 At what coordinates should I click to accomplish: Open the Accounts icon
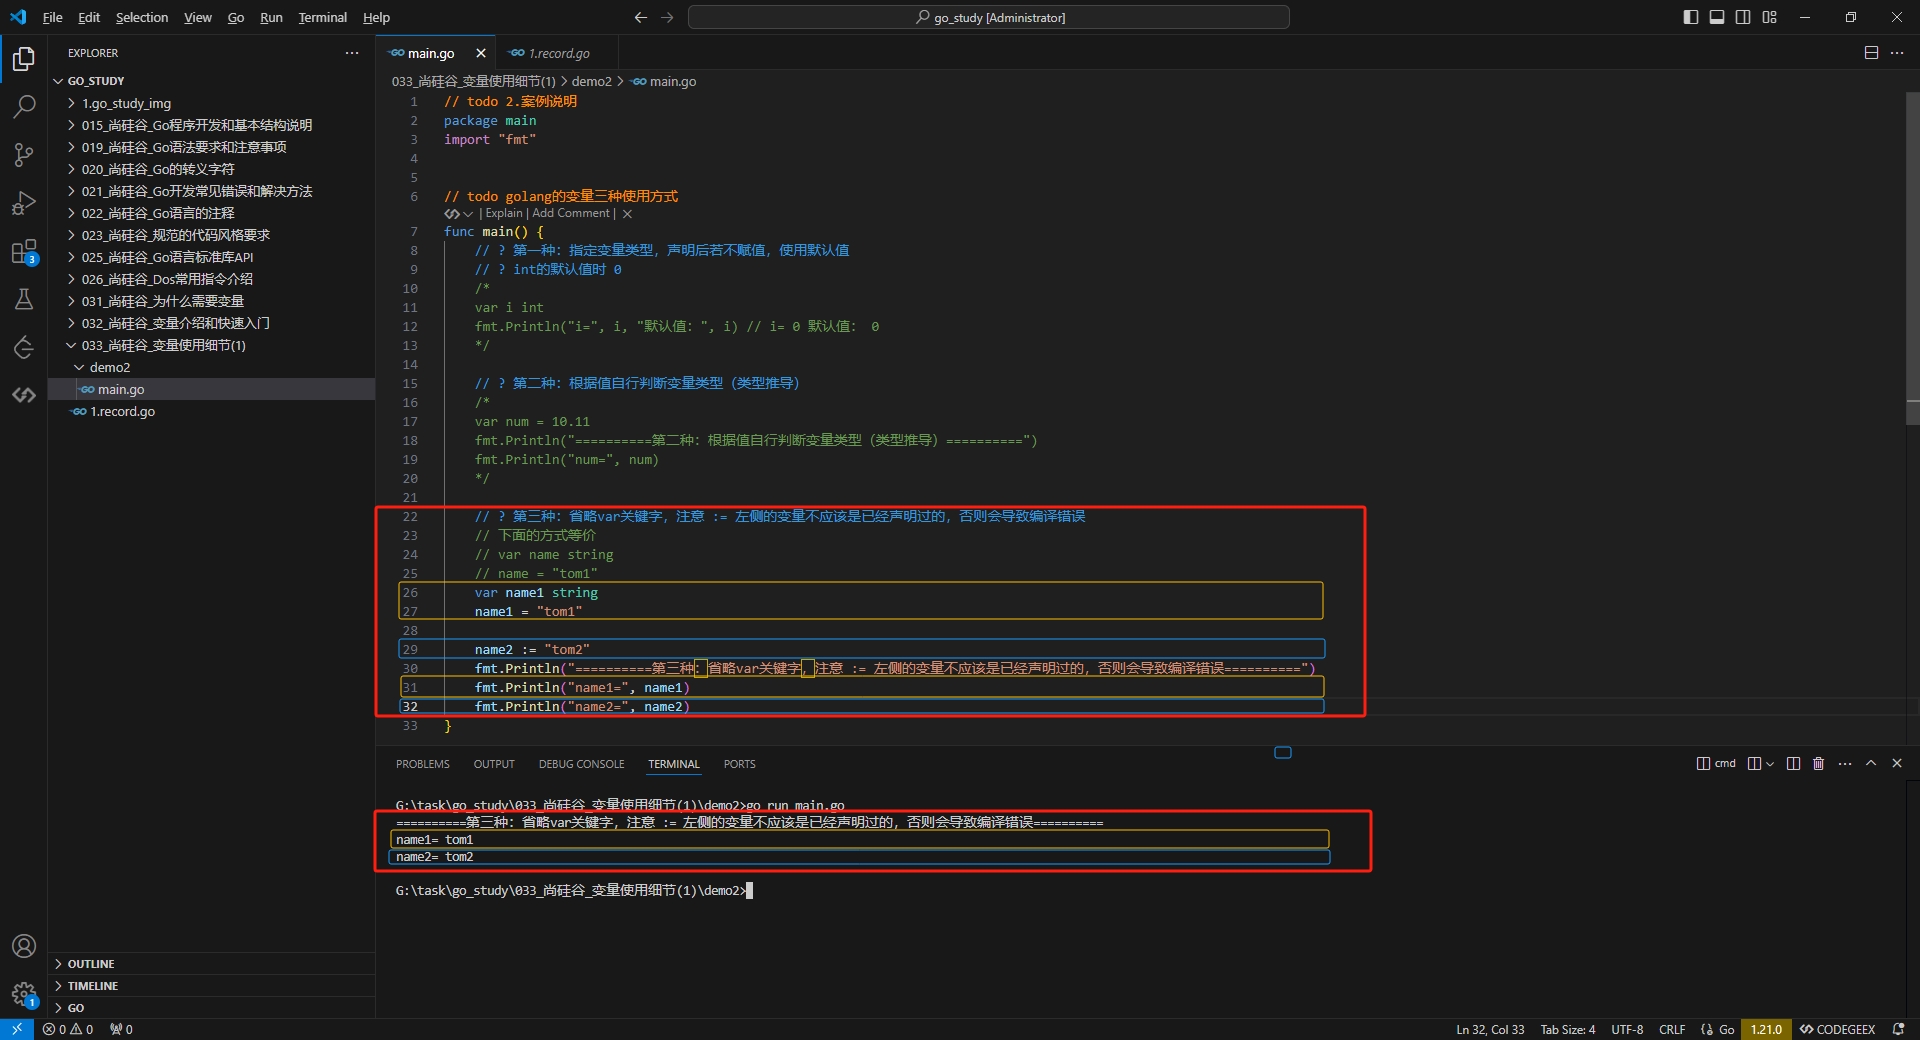point(24,946)
